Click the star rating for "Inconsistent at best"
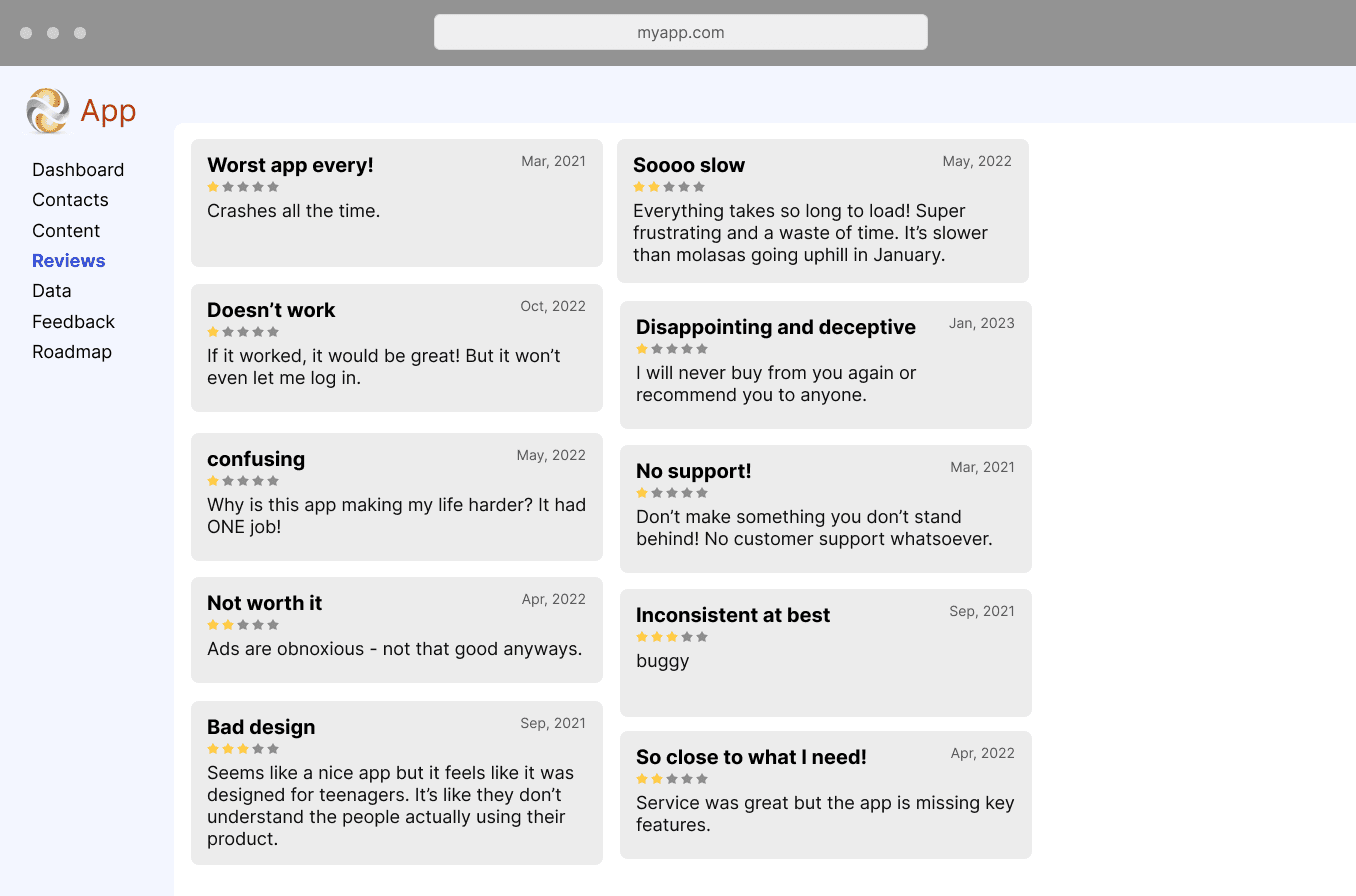The height and width of the screenshot is (896, 1356). point(672,637)
